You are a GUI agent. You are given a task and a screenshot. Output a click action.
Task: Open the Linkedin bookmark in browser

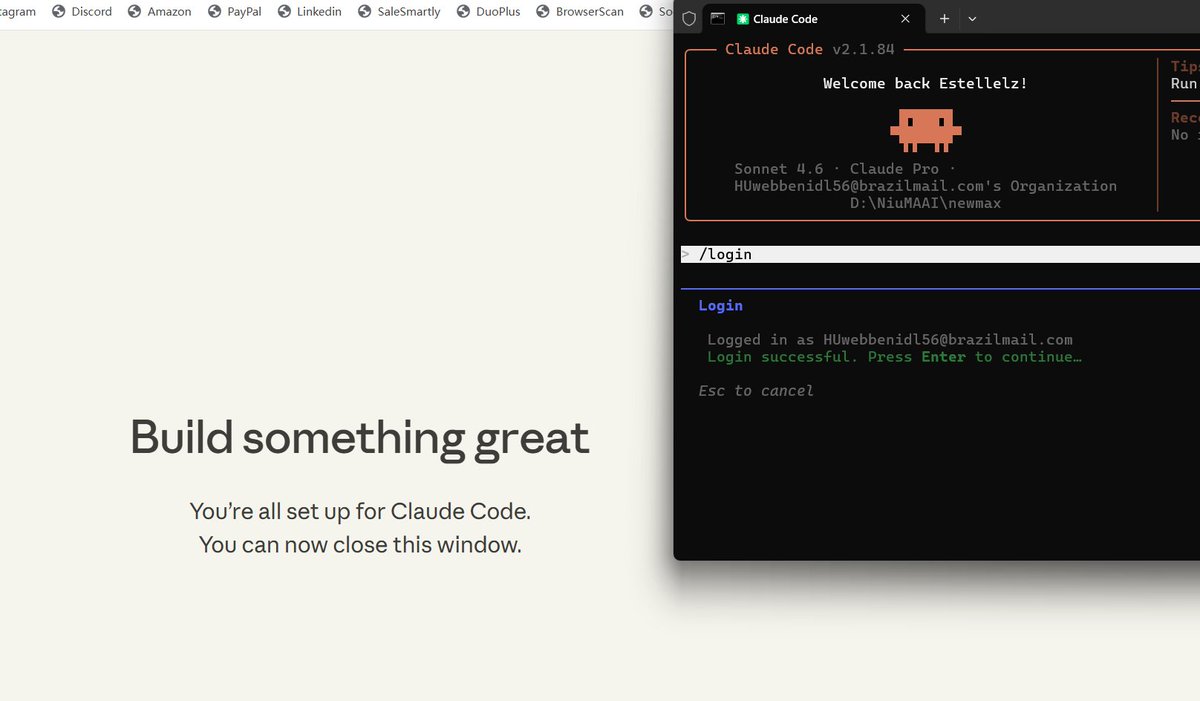coord(310,12)
